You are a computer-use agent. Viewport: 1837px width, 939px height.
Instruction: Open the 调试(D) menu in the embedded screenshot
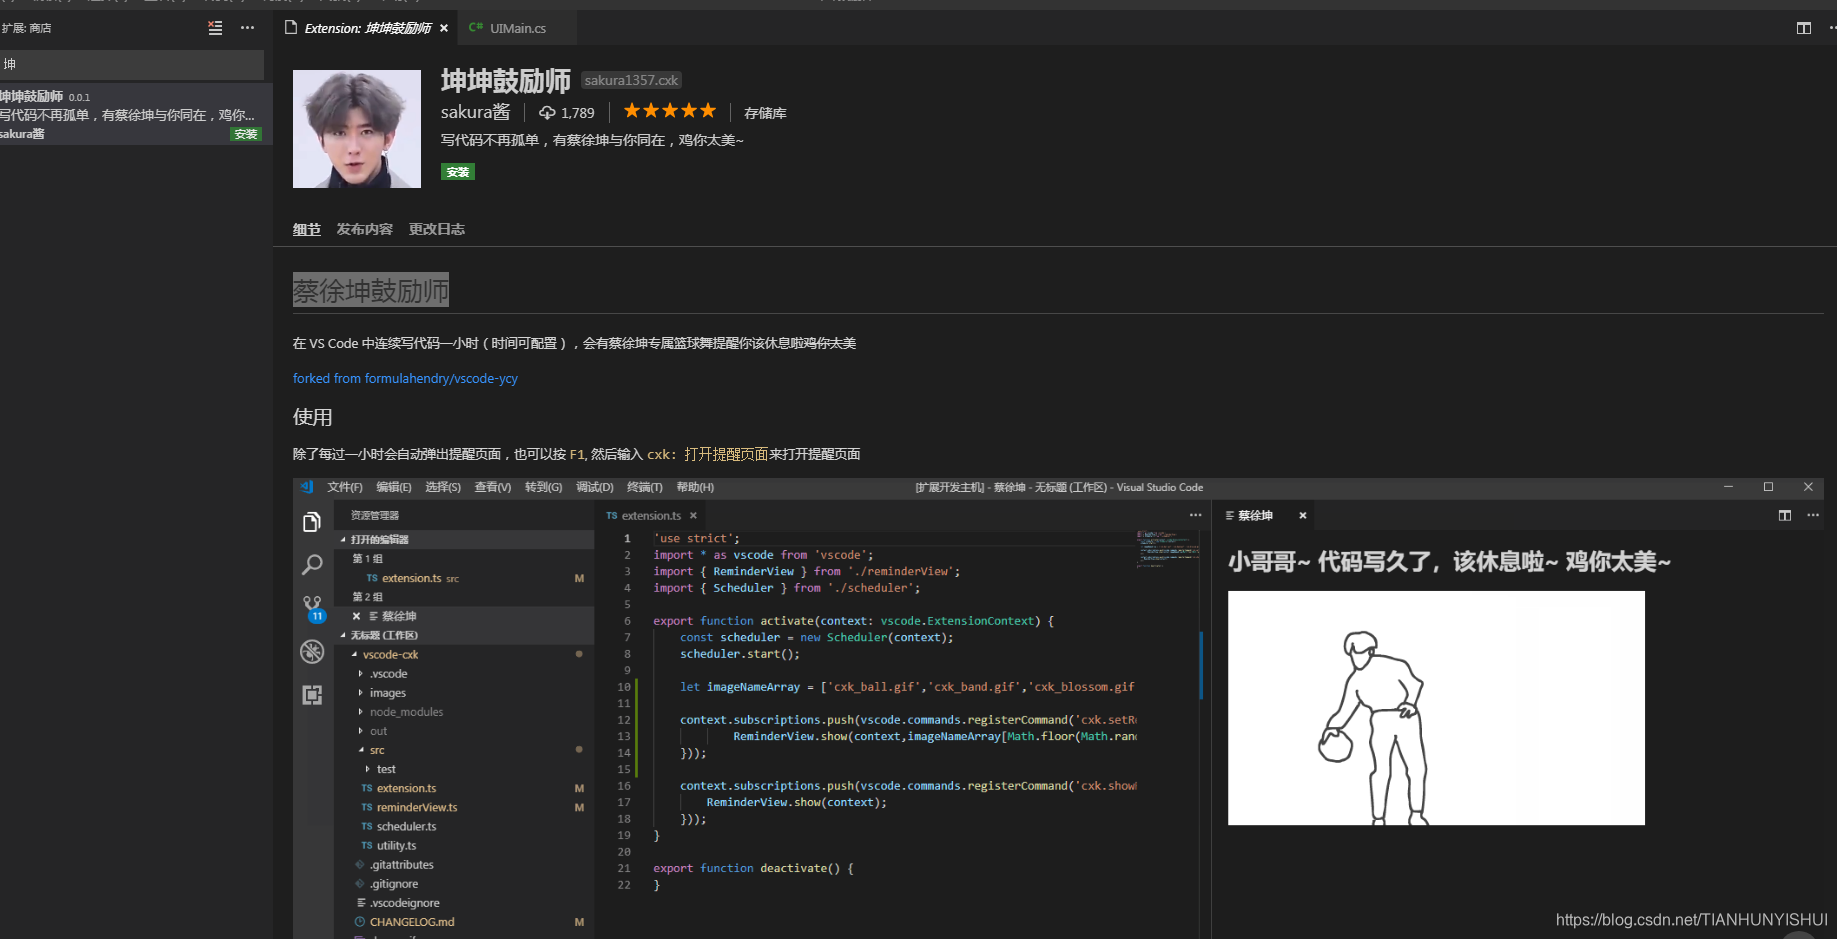pyautogui.click(x=594, y=487)
